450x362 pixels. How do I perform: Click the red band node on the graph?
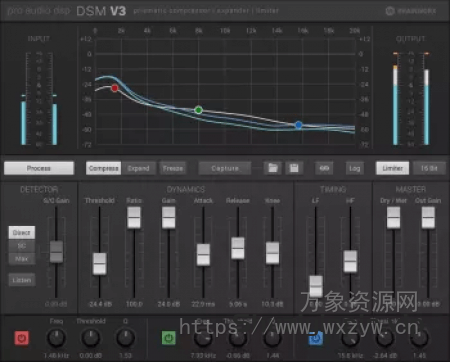tap(115, 88)
